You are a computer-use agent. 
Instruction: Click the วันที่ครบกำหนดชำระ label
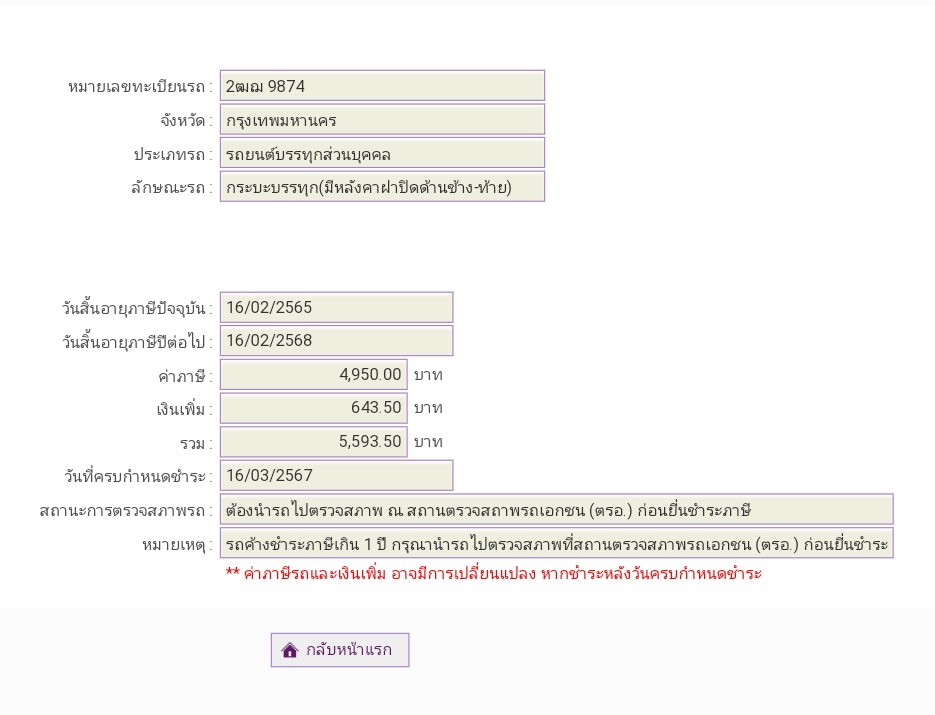pyautogui.click(x=138, y=476)
